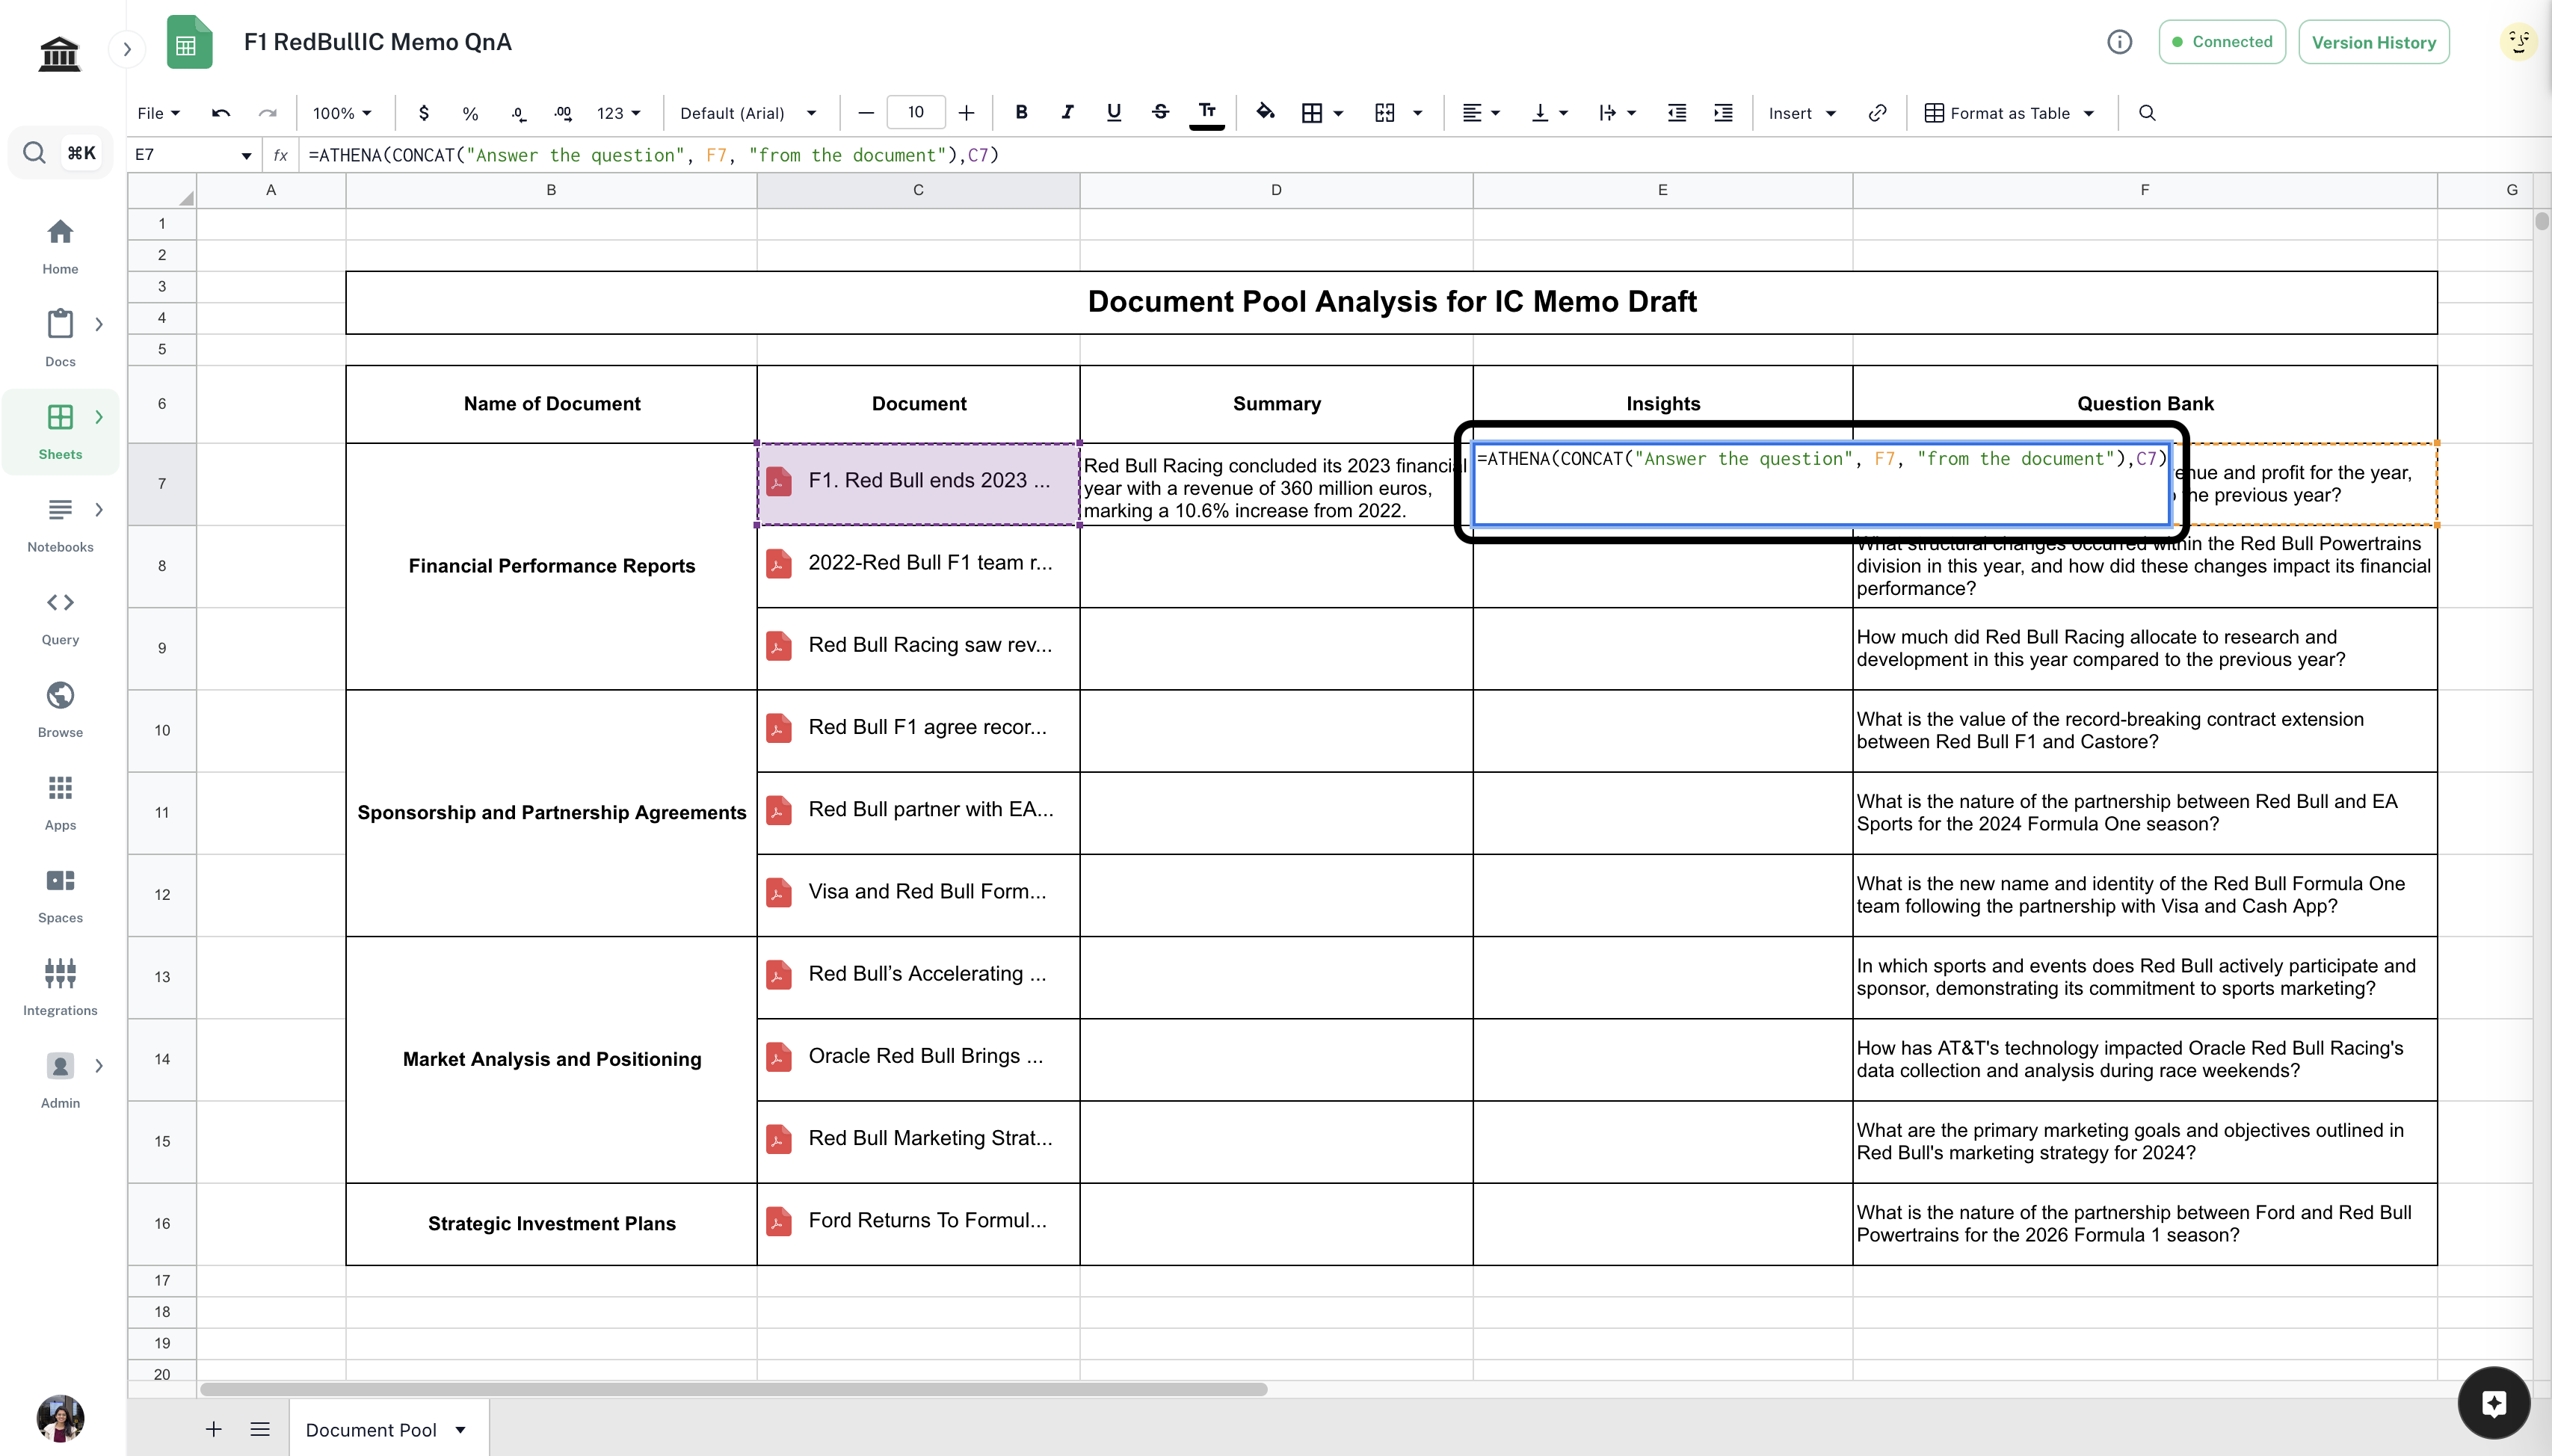Open the Browse globe icon
The image size is (2552, 1456).
(x=60, y=695)
